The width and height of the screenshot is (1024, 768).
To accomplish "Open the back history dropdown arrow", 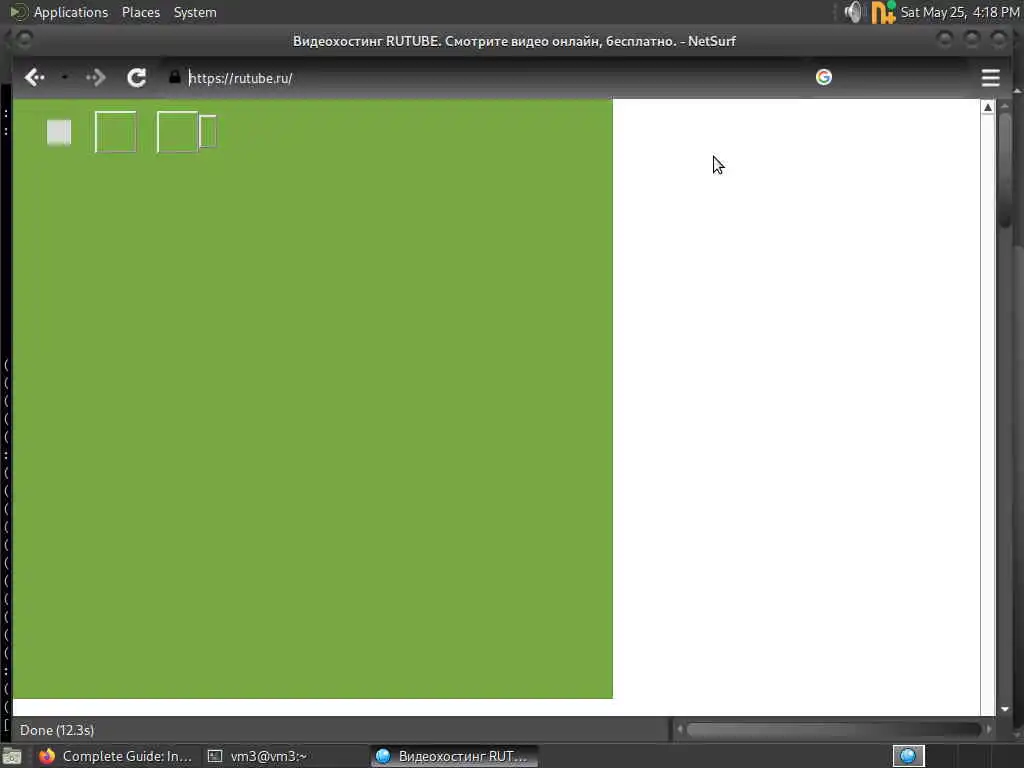I will pyautogui.click(x=65, y=78).
